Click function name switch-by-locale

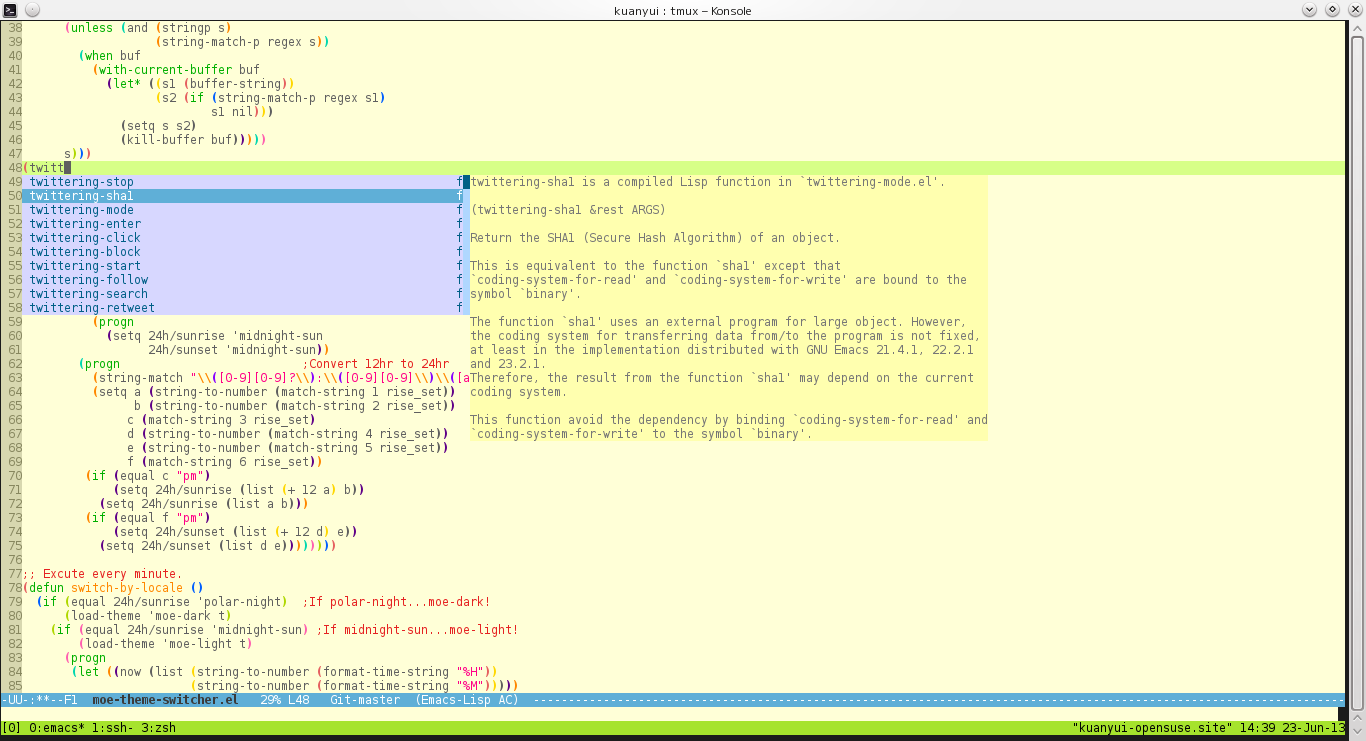click(x=126, y=588)
